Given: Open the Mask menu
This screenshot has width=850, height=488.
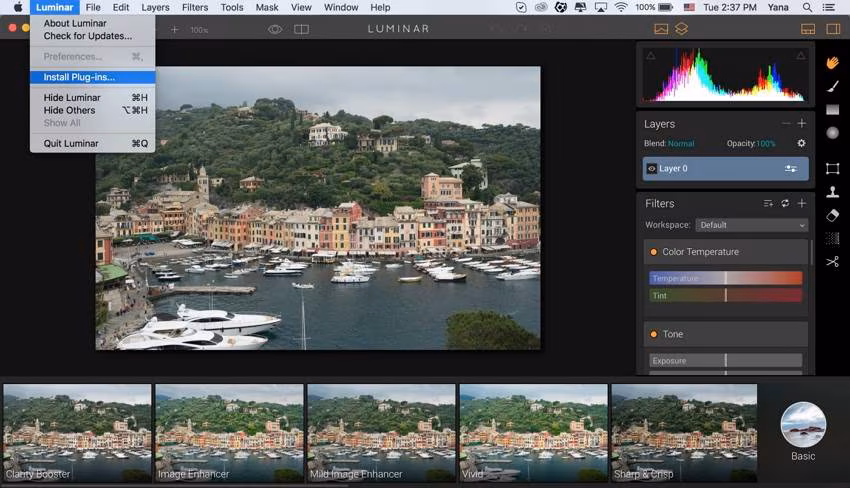Looking at the screenshot, I should pos(267,8).
